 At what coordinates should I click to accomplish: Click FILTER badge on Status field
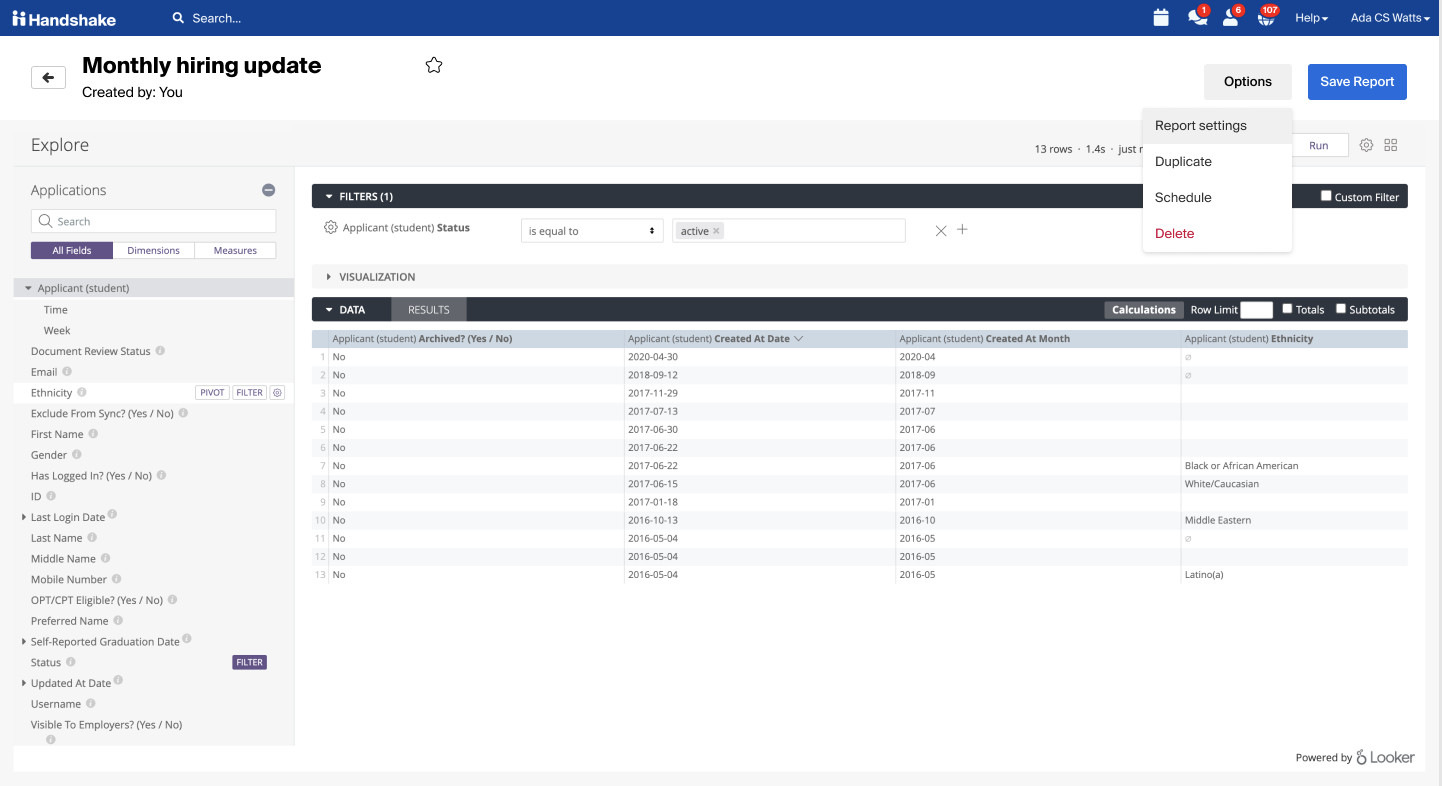tap(249, 662)
